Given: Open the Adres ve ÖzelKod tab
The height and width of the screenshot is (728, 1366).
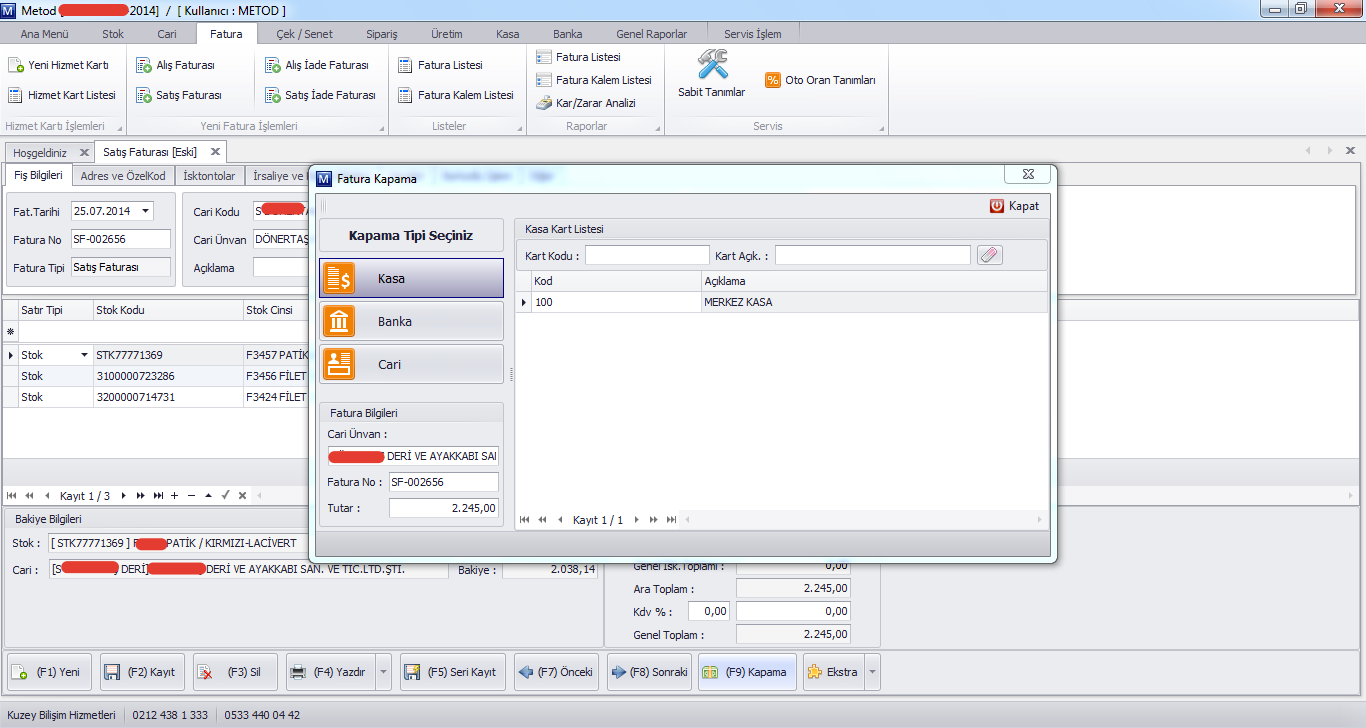Looking at the screenshot, I should (x=123, y=176).
